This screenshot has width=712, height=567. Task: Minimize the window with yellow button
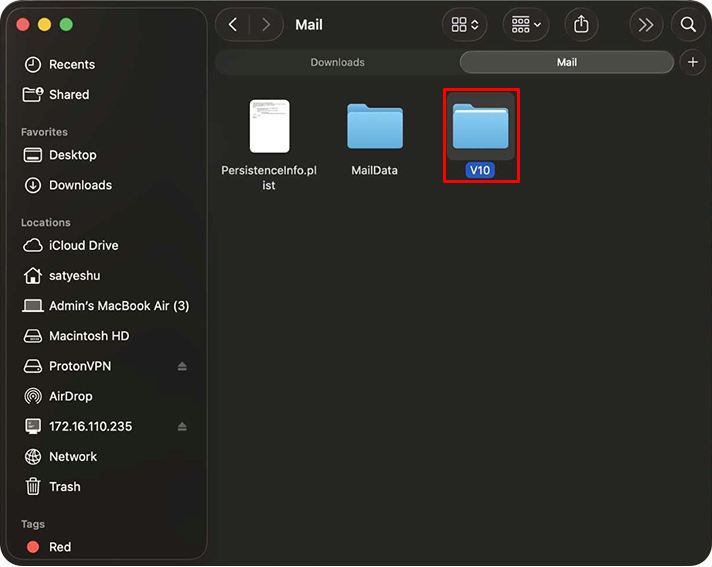coord(44,25)
